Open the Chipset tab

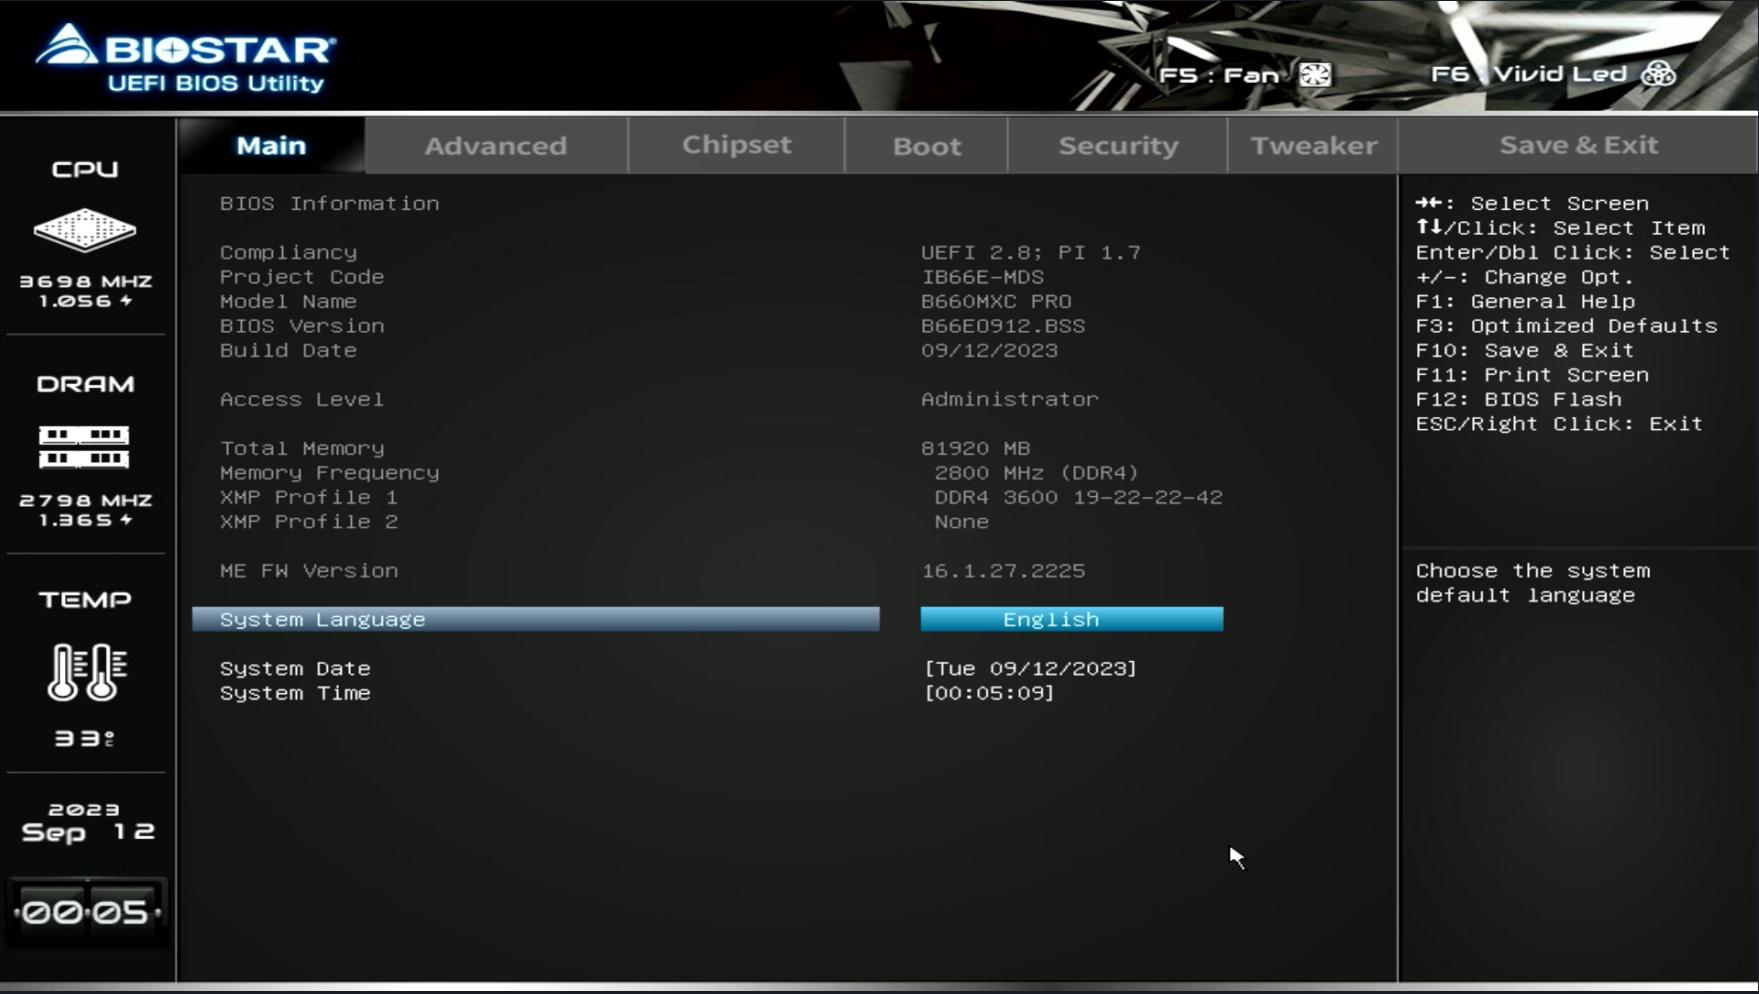coord(736,145)
